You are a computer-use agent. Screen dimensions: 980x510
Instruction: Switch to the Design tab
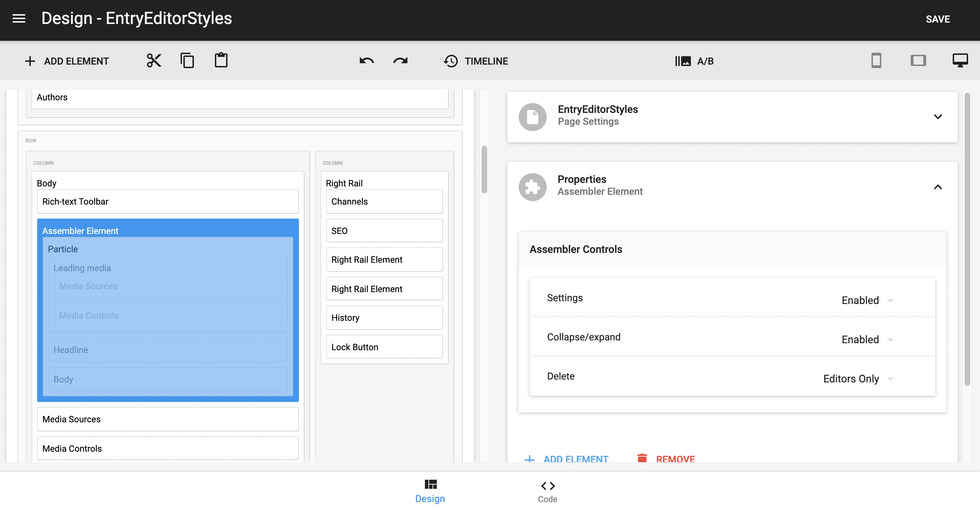point(430,491)
